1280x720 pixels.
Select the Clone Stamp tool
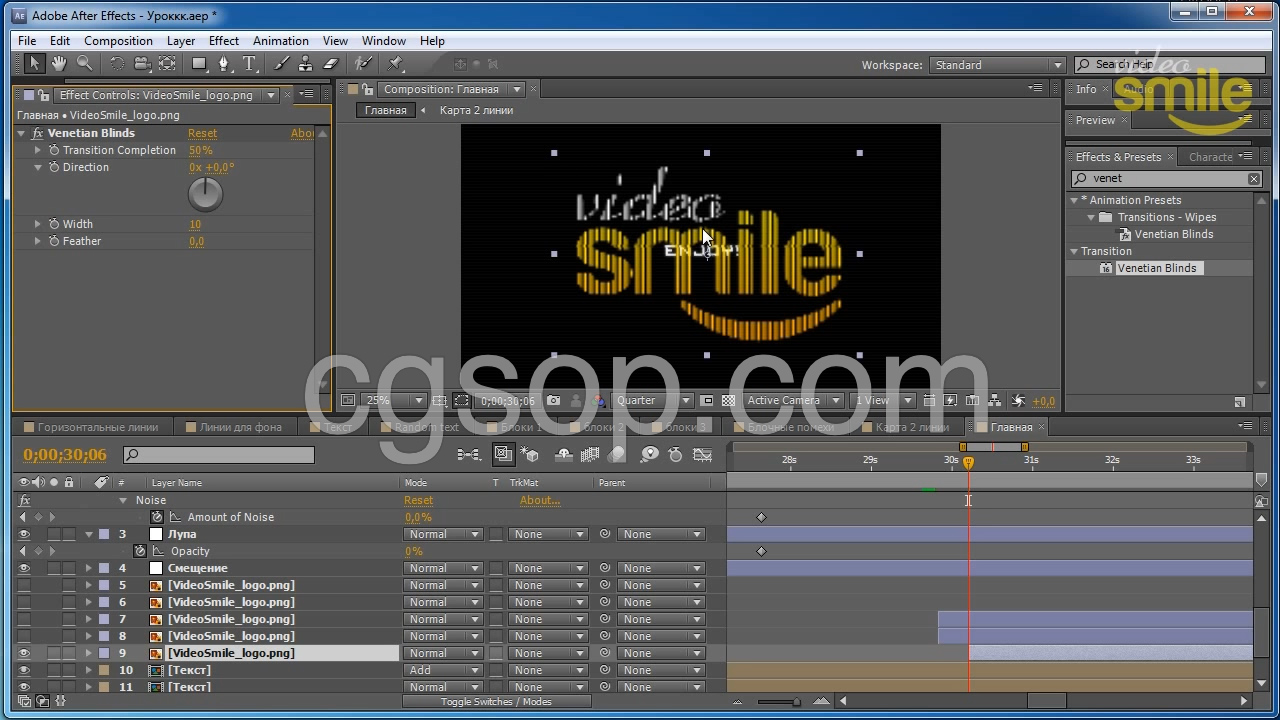point(306,64)
